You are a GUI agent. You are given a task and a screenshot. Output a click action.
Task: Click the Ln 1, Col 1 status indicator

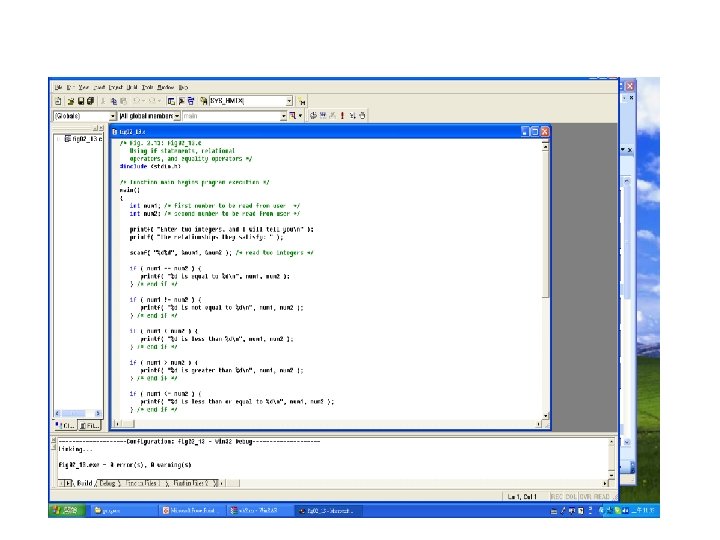pyautogui.click(x=522, y=496)
